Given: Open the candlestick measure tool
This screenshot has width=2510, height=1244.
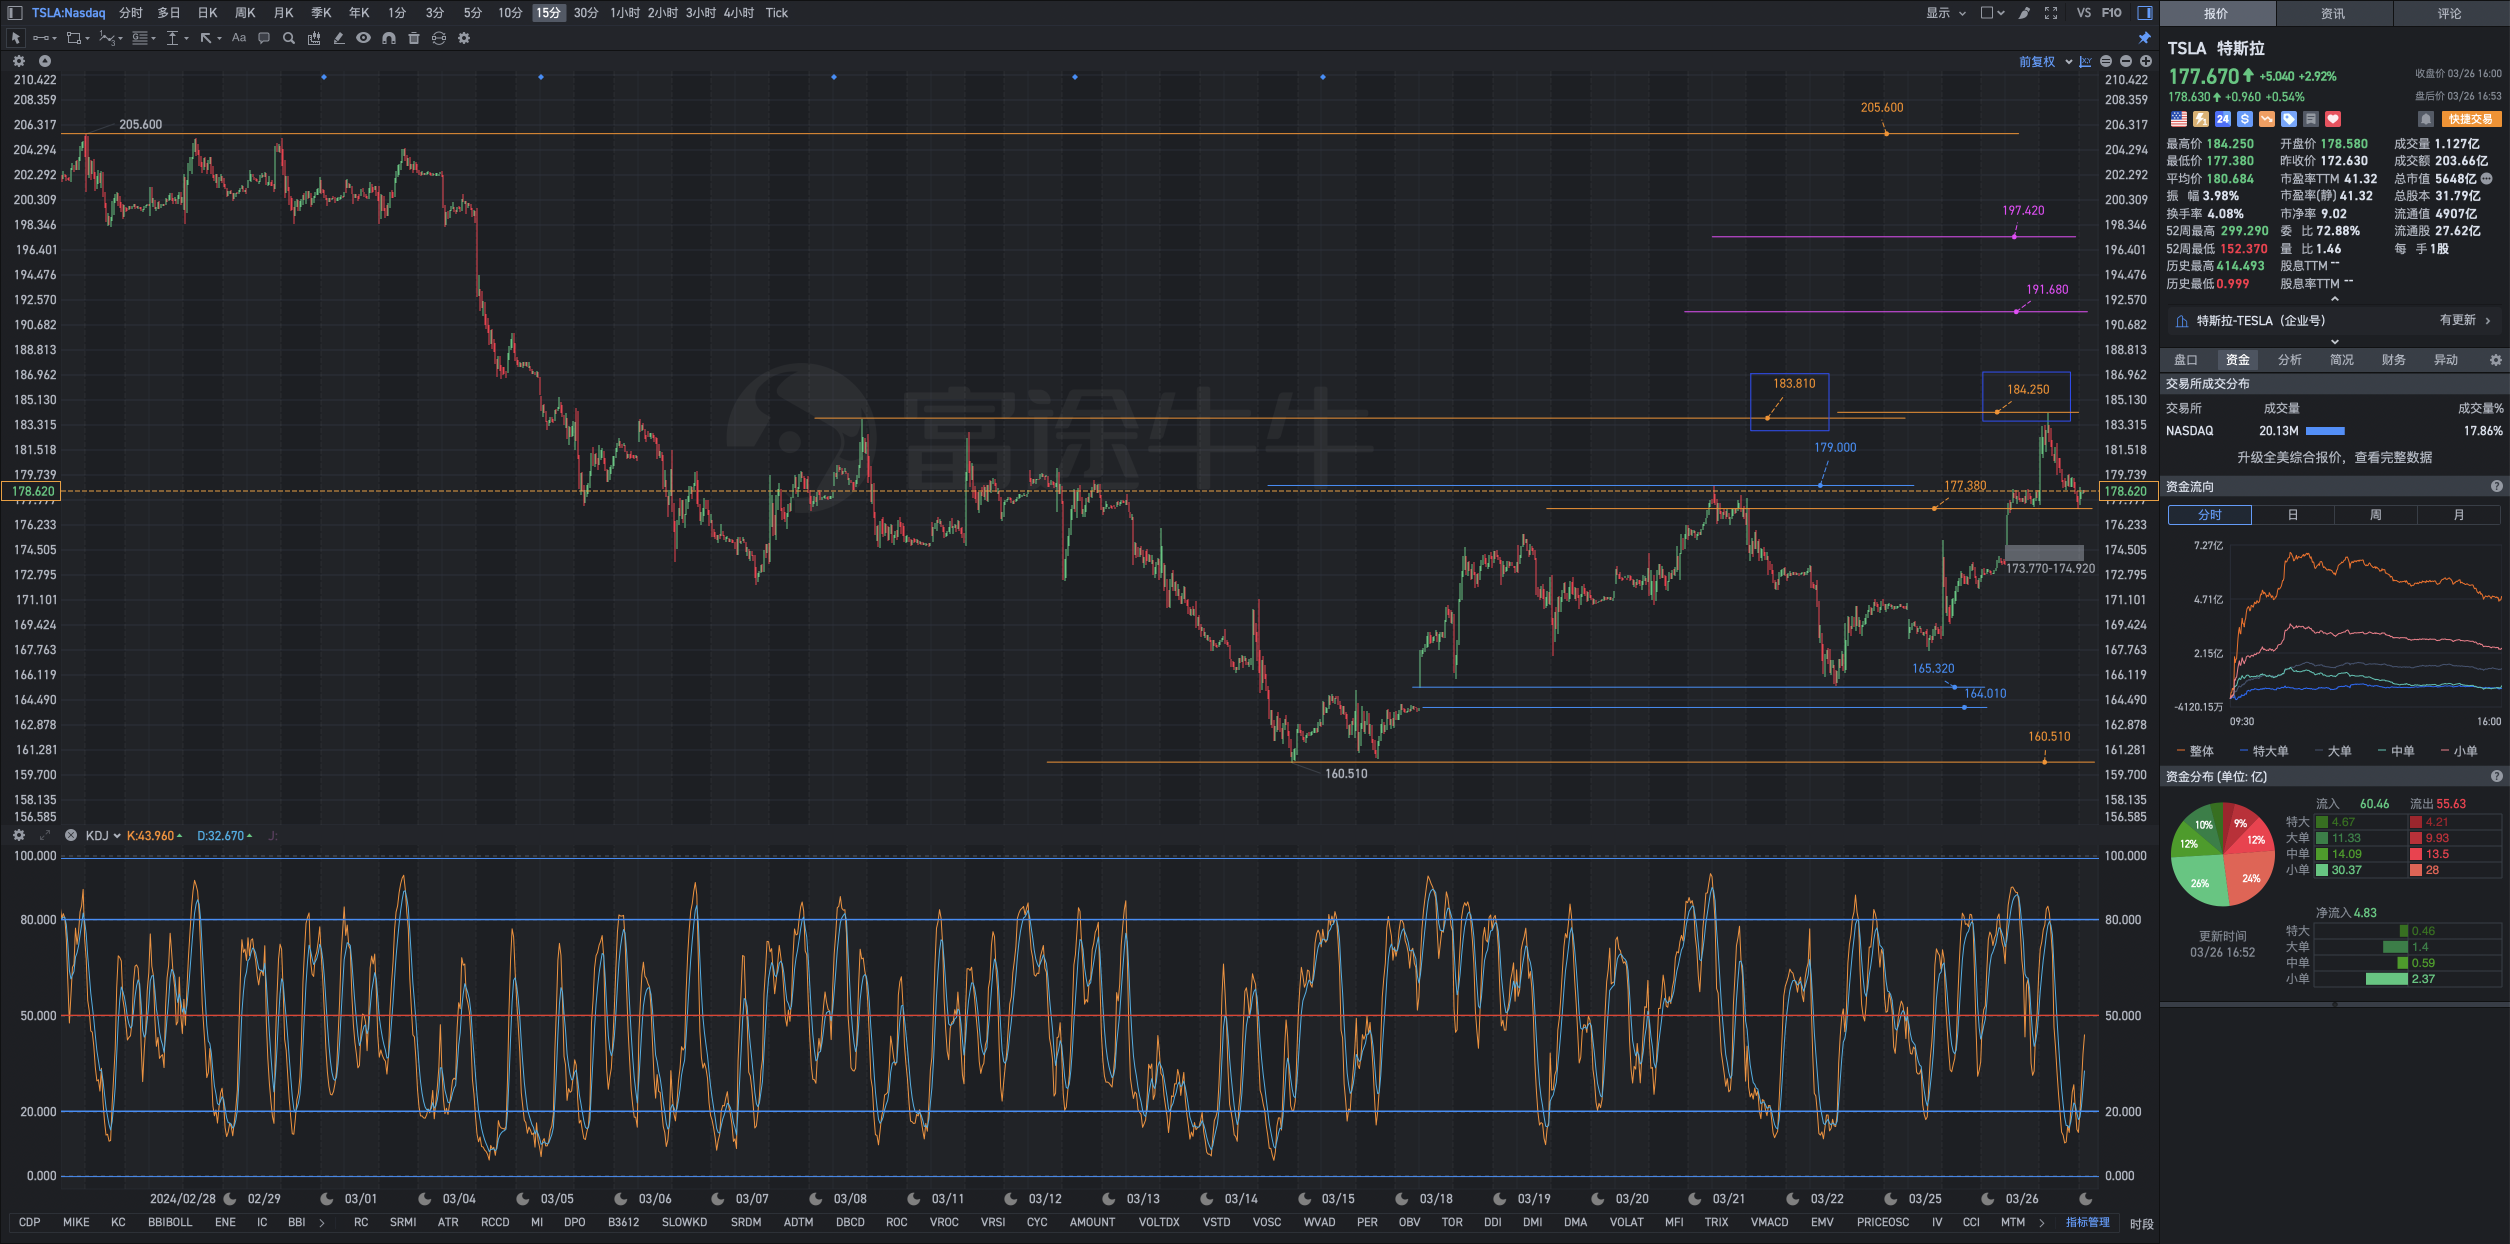Looking at the screenshot, I should coord(314,38).
